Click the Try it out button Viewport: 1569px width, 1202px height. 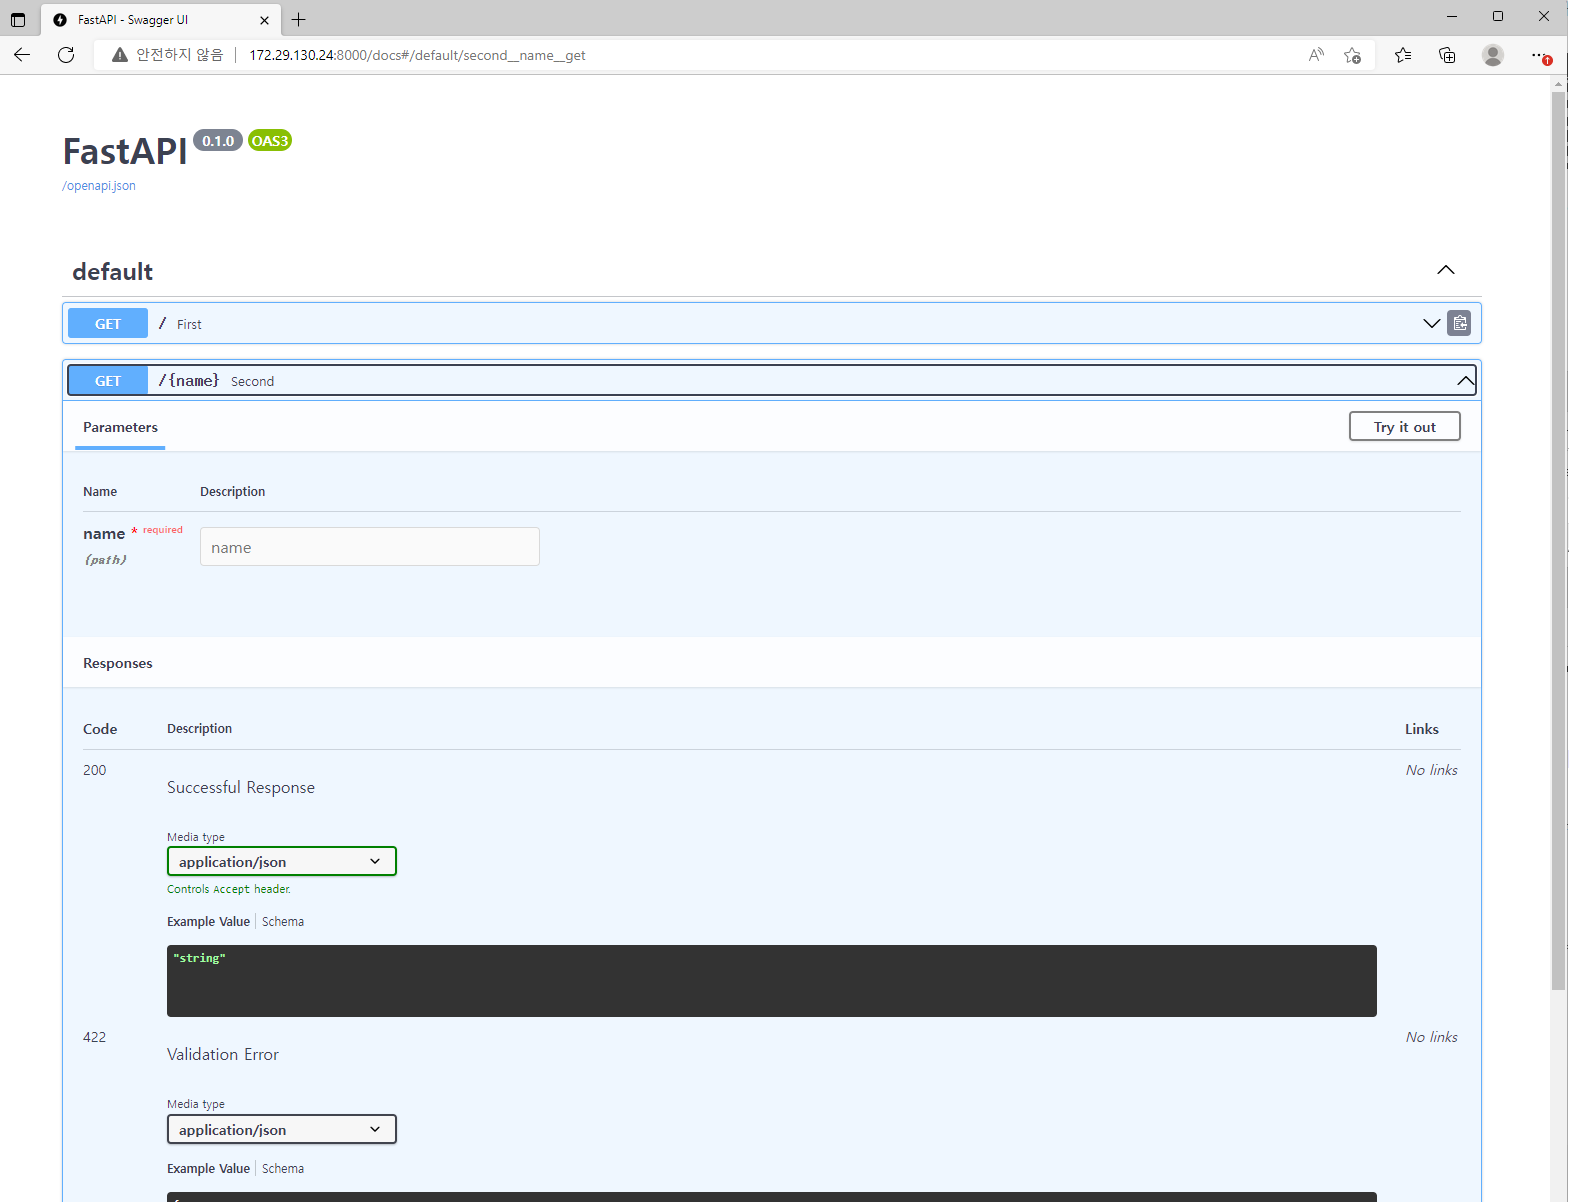tap(1404, 427)
